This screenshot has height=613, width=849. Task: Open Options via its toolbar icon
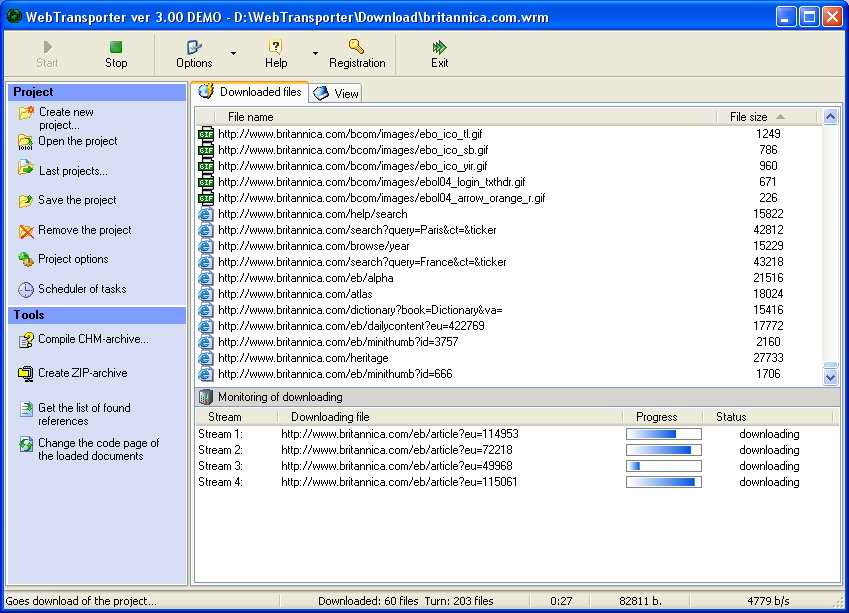click(194, 47)
